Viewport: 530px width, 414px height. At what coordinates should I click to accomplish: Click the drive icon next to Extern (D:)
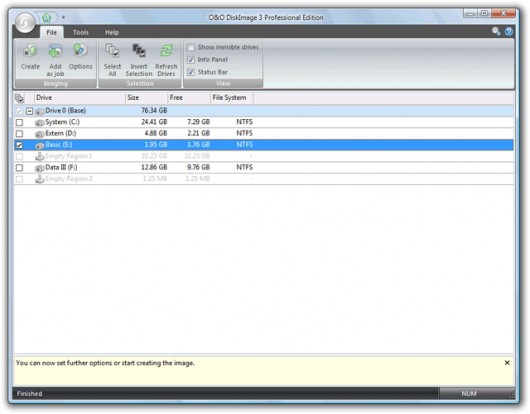coord(40,134)
